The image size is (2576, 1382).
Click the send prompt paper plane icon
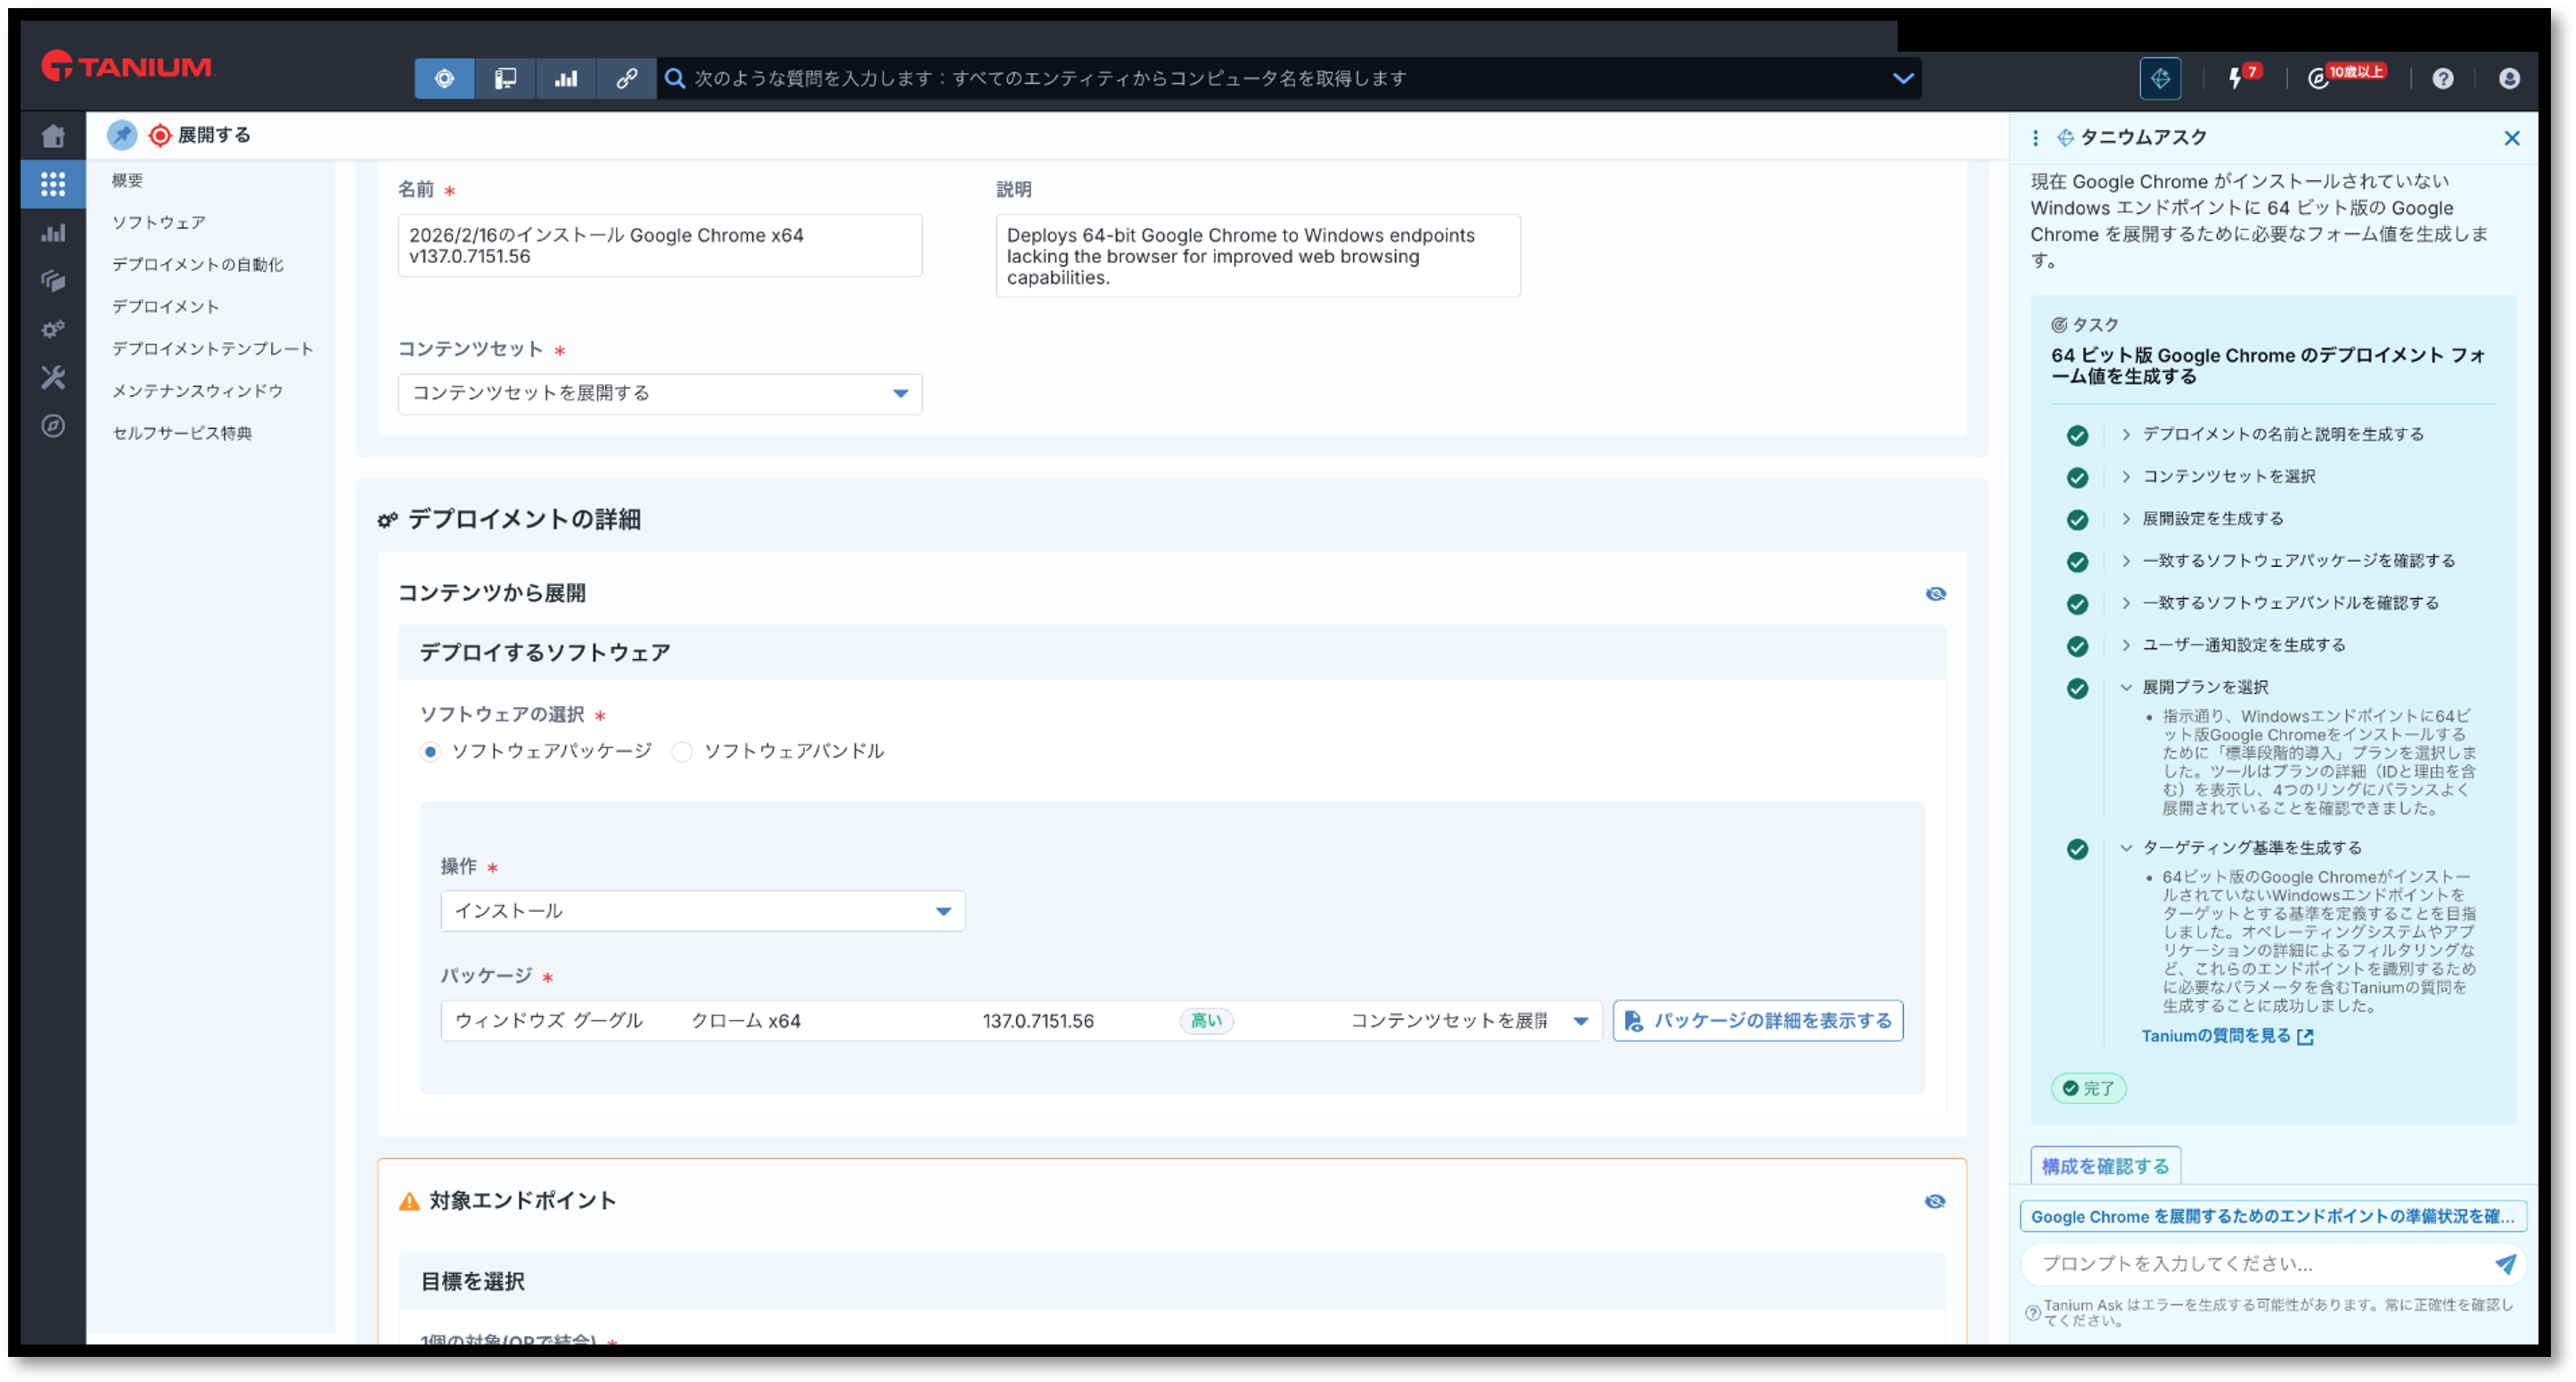(2505, 1264)
